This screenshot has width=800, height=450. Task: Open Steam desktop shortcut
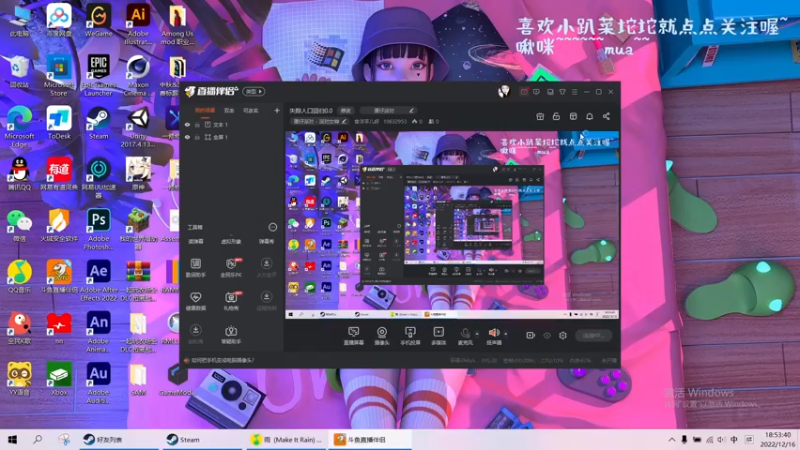click(x=98, y=124)
